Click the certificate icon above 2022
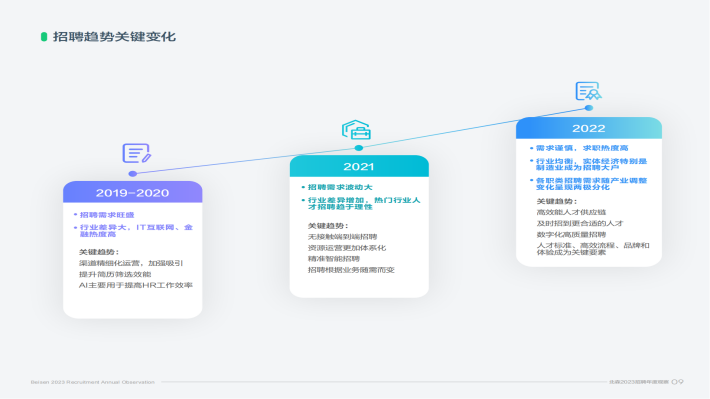710x399 pixels. (588, 91)
